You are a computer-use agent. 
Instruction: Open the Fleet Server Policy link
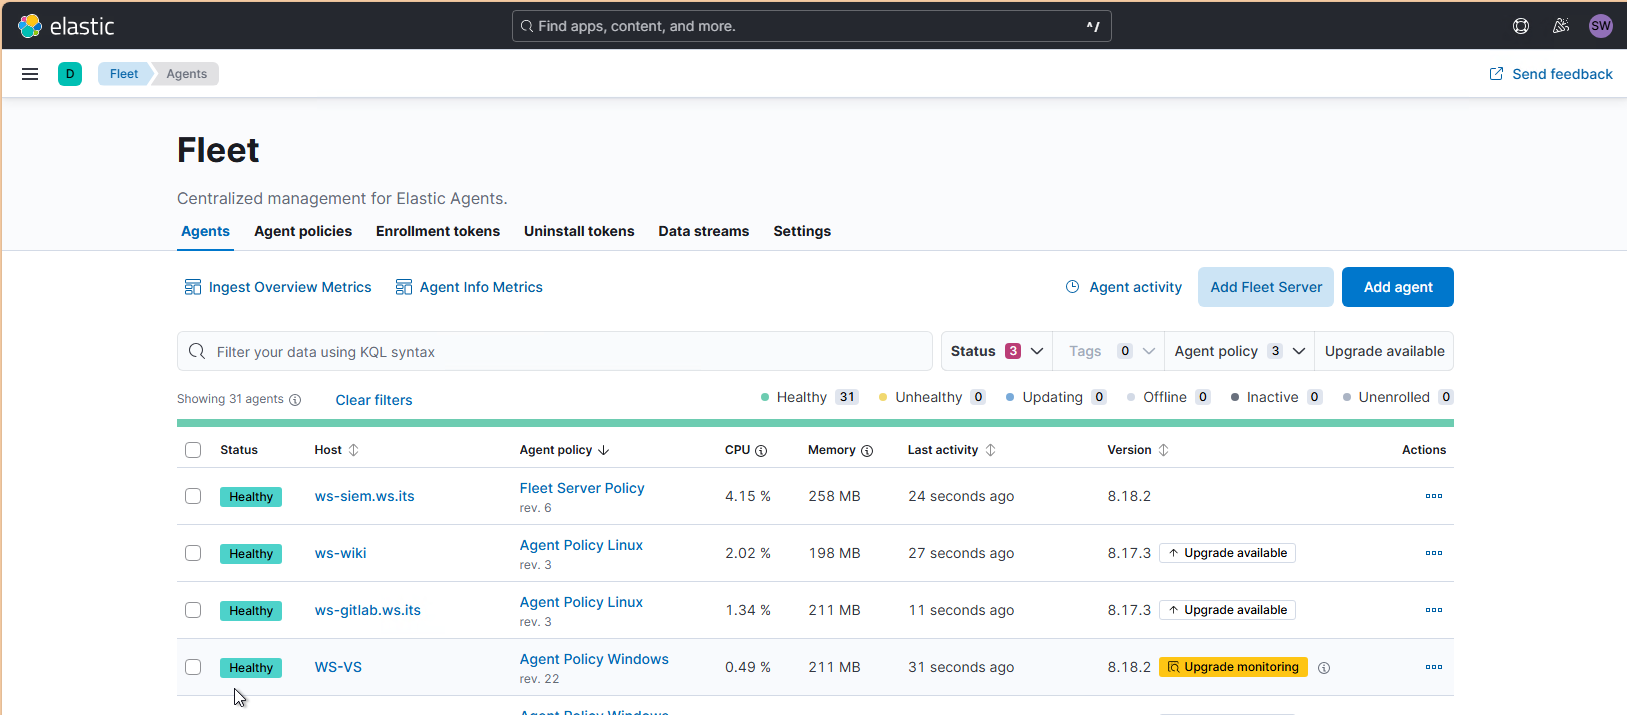582,488
